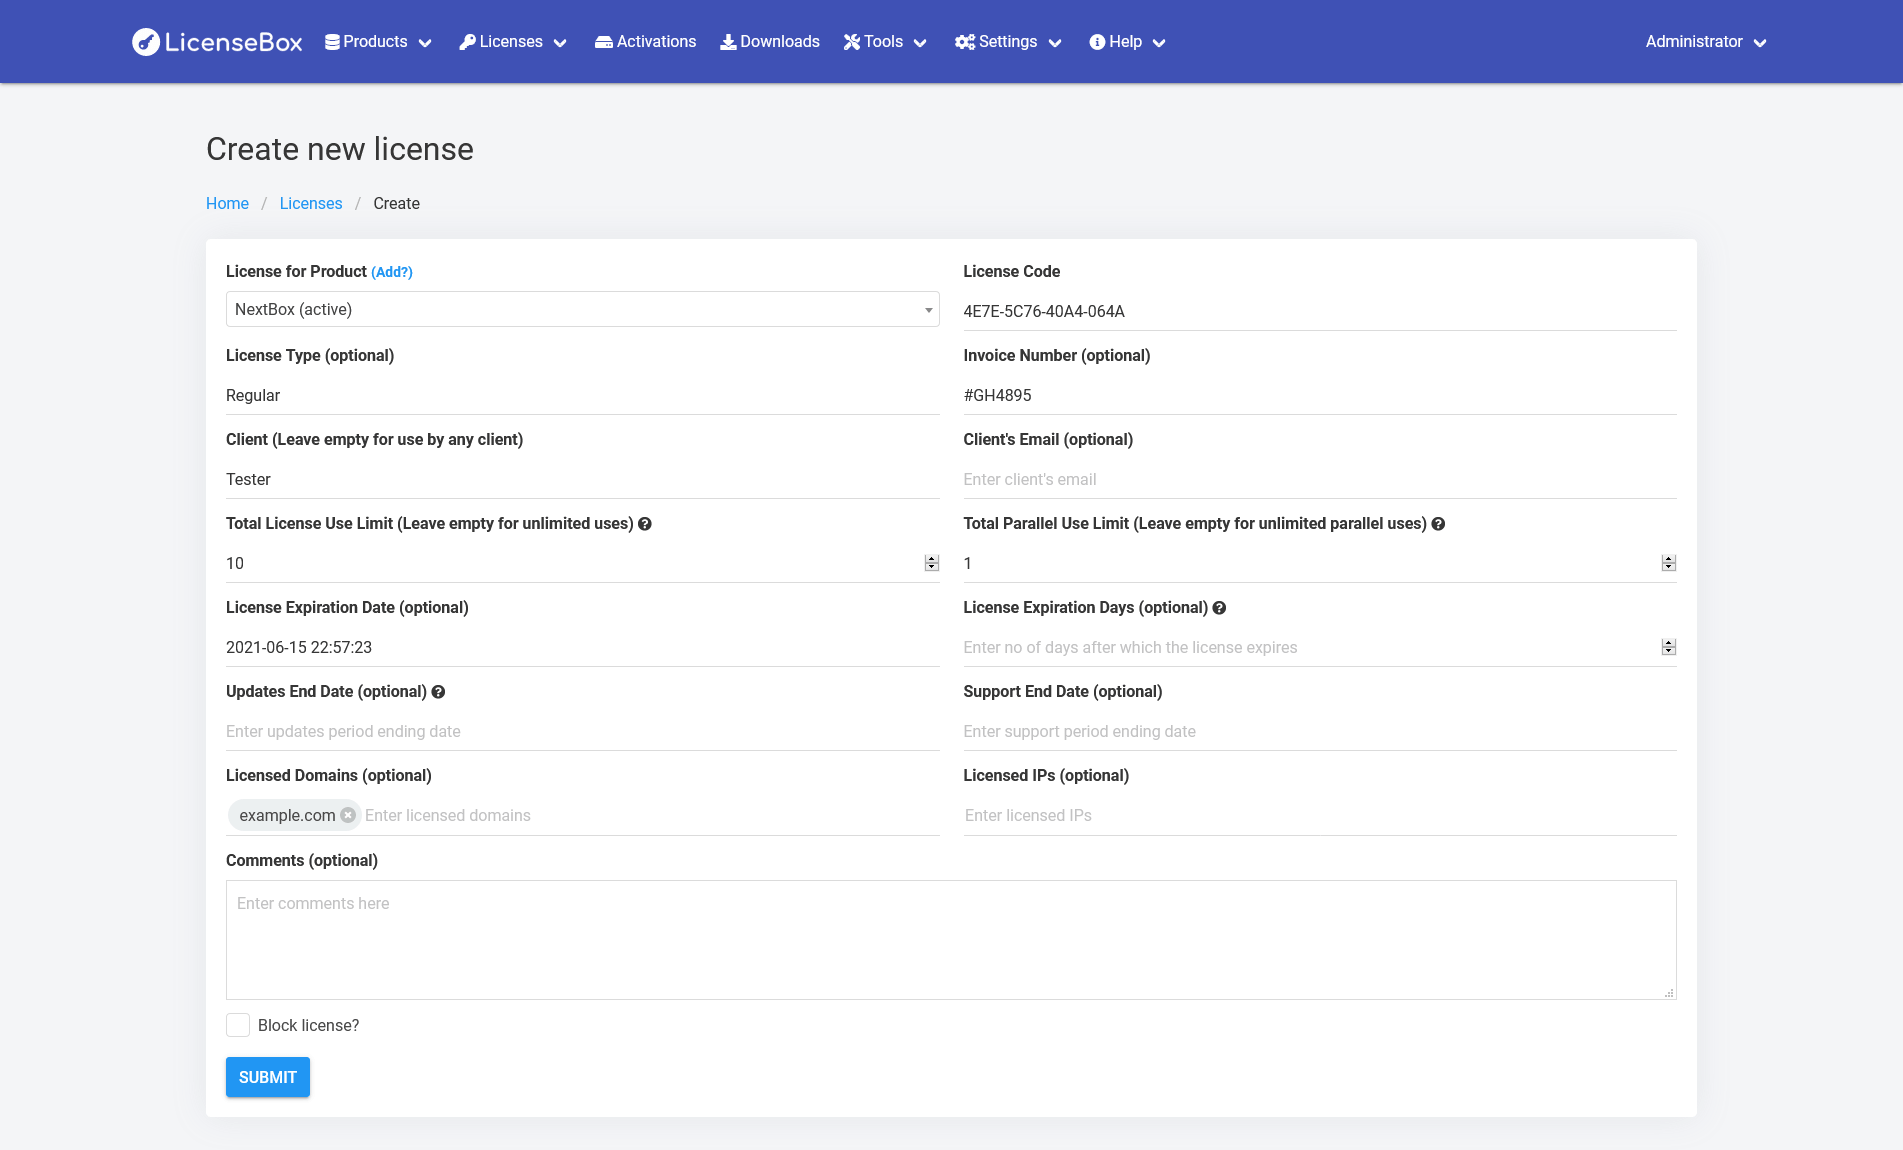This screenshot has width=1903, height=1150.
Task: Click the Total License Use Limit stepper
Action: [x=932, y=563]
